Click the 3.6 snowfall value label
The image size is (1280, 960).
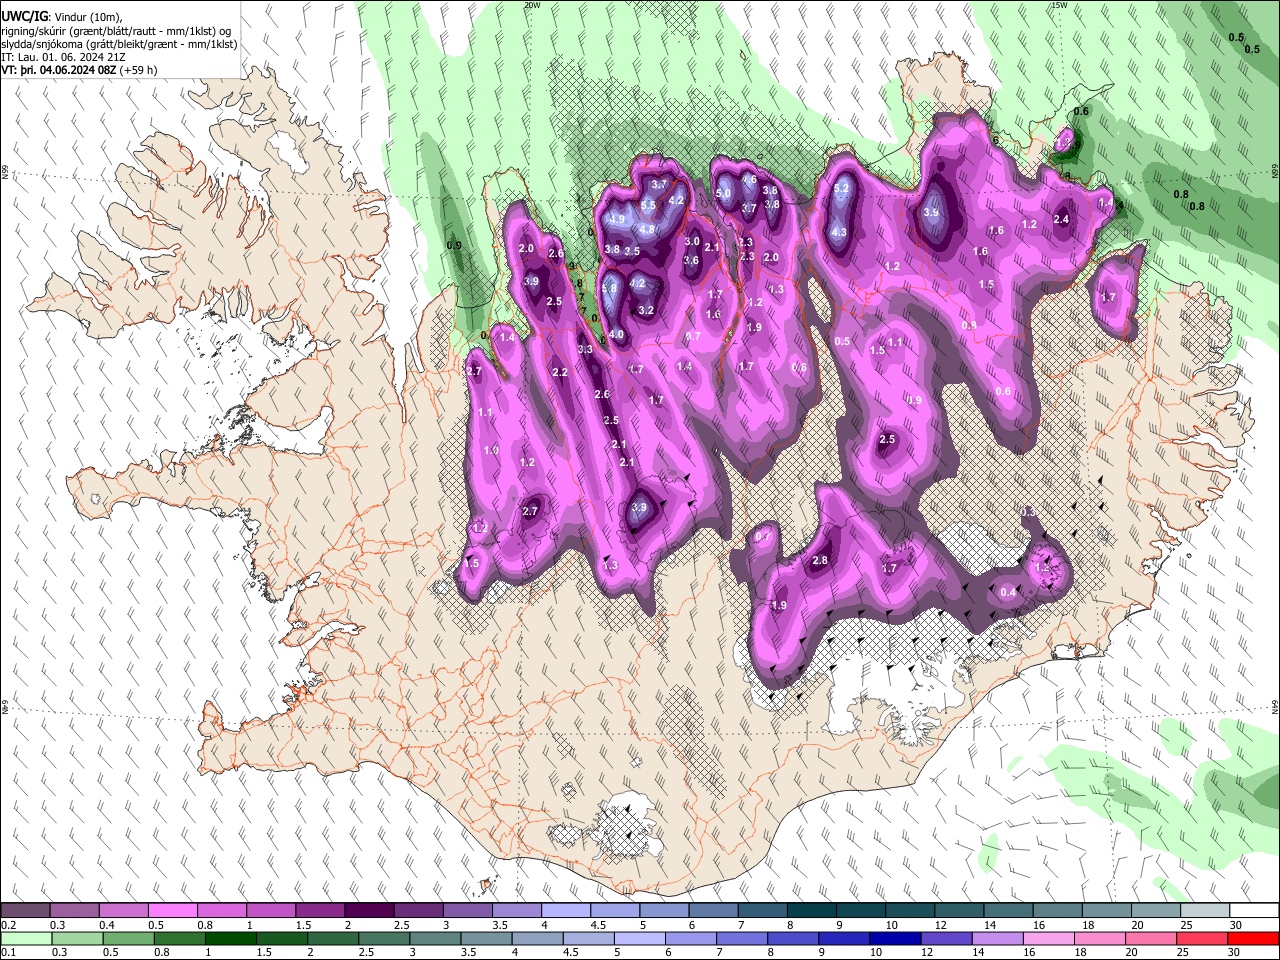(x=691, y=260)
